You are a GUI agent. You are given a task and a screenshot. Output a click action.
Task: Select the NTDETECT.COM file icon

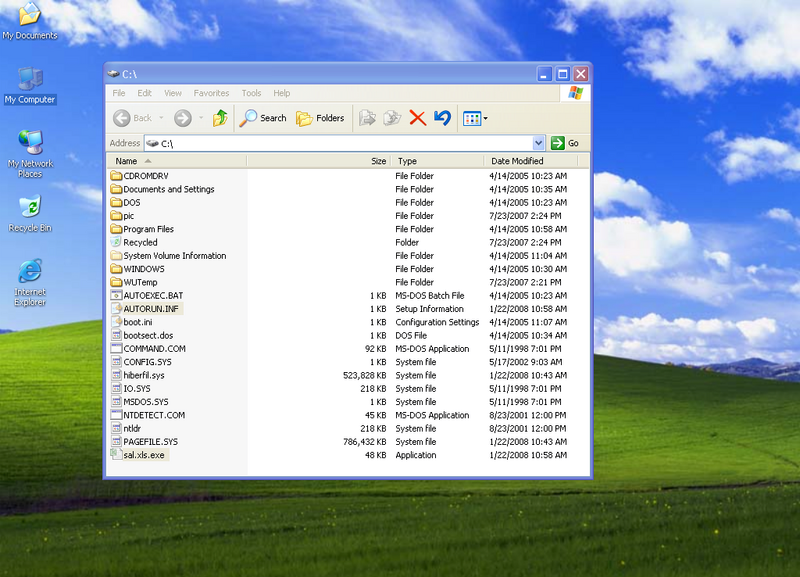pyautogui.click(x=116, y=415)
